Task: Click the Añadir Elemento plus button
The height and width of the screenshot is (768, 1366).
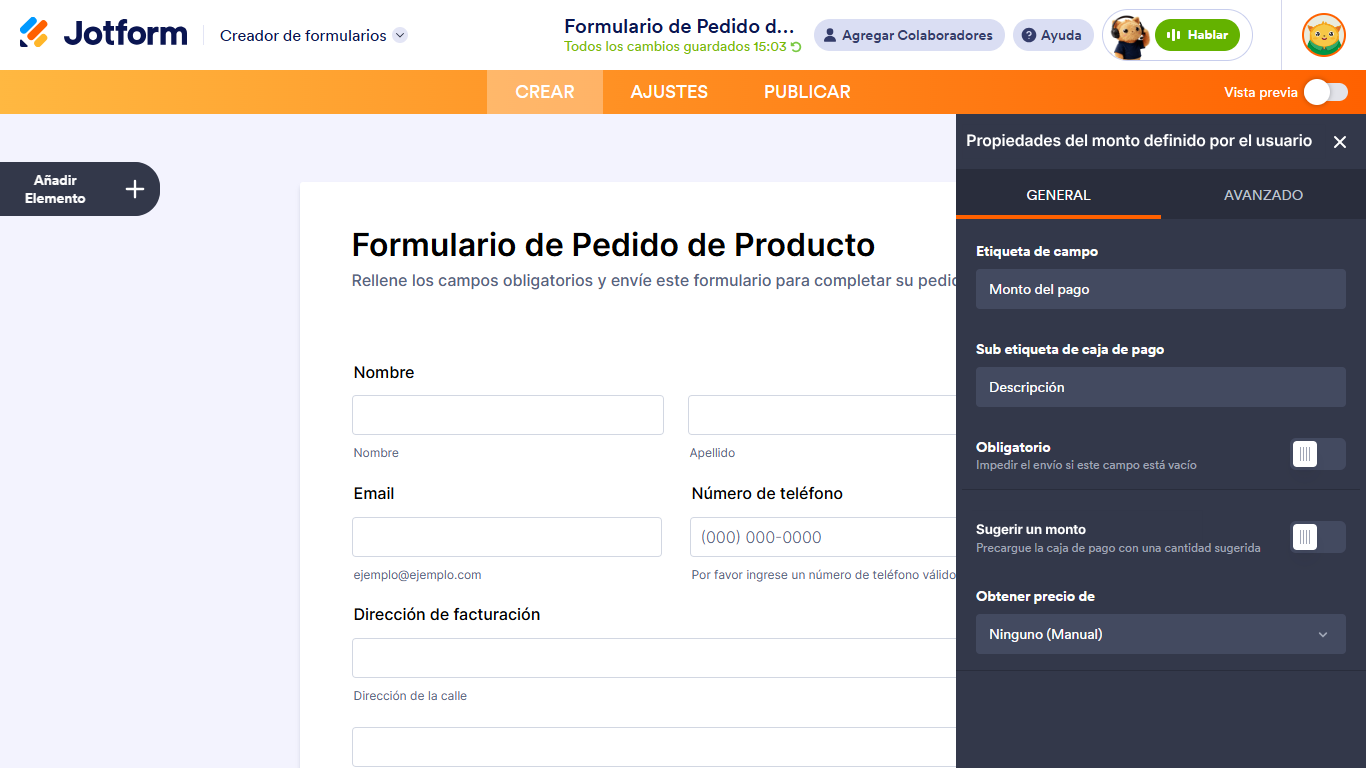Action: tap(135, 189)
